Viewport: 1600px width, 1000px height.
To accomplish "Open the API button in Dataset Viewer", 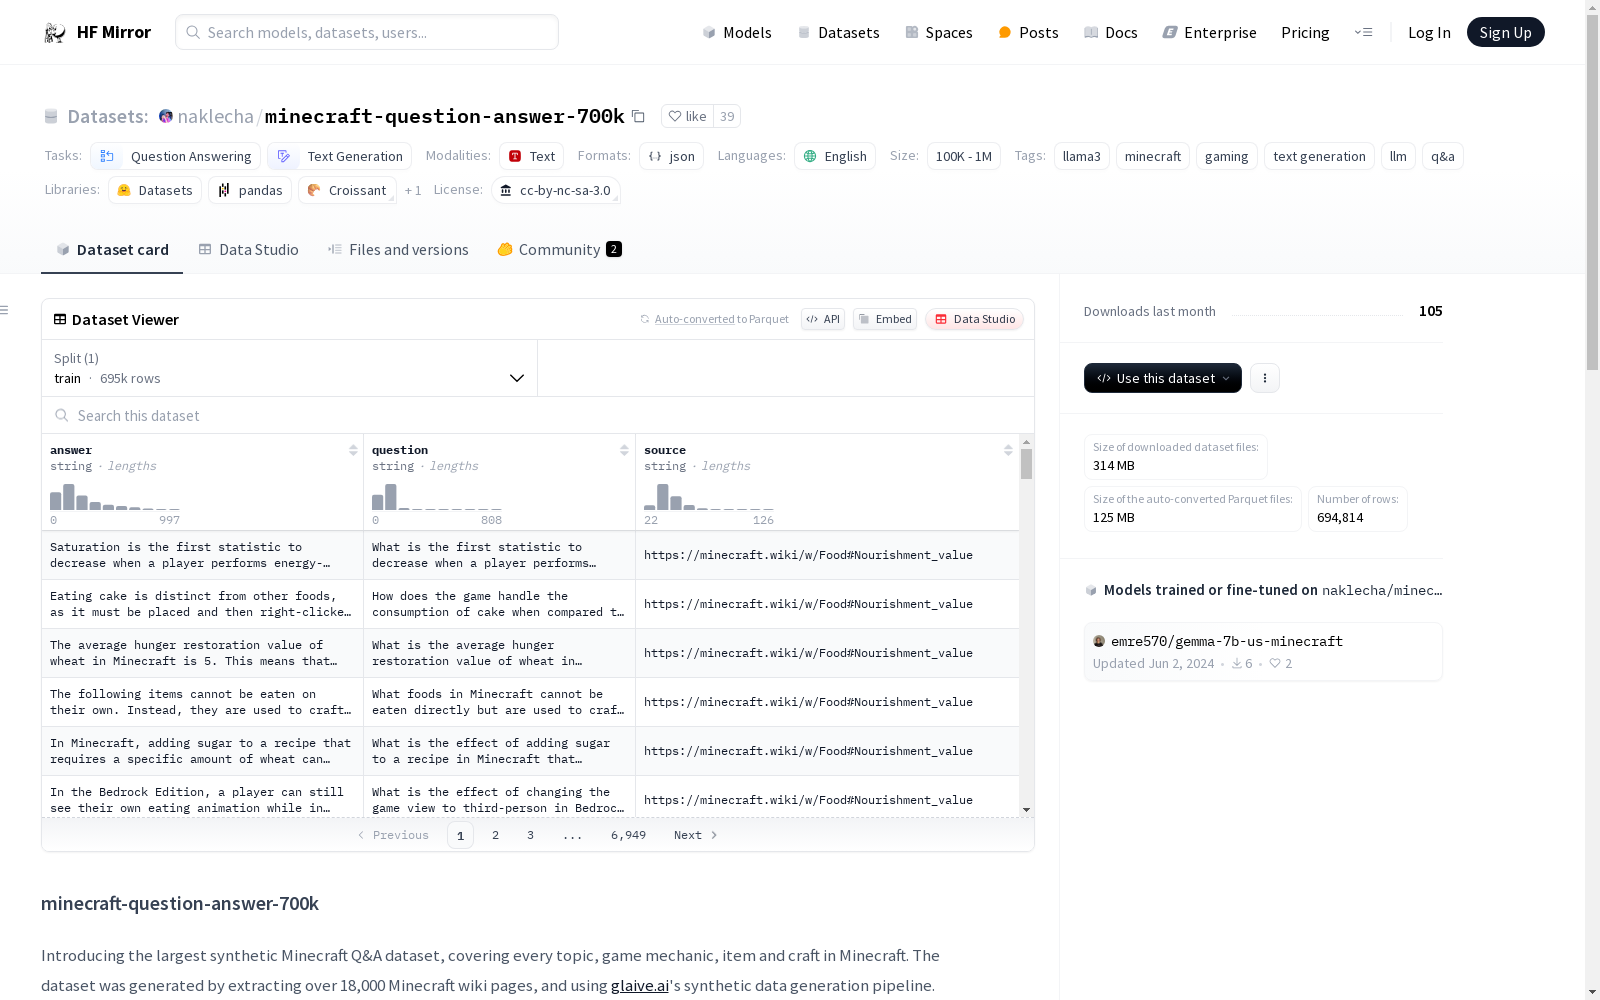I will point(823,319).
